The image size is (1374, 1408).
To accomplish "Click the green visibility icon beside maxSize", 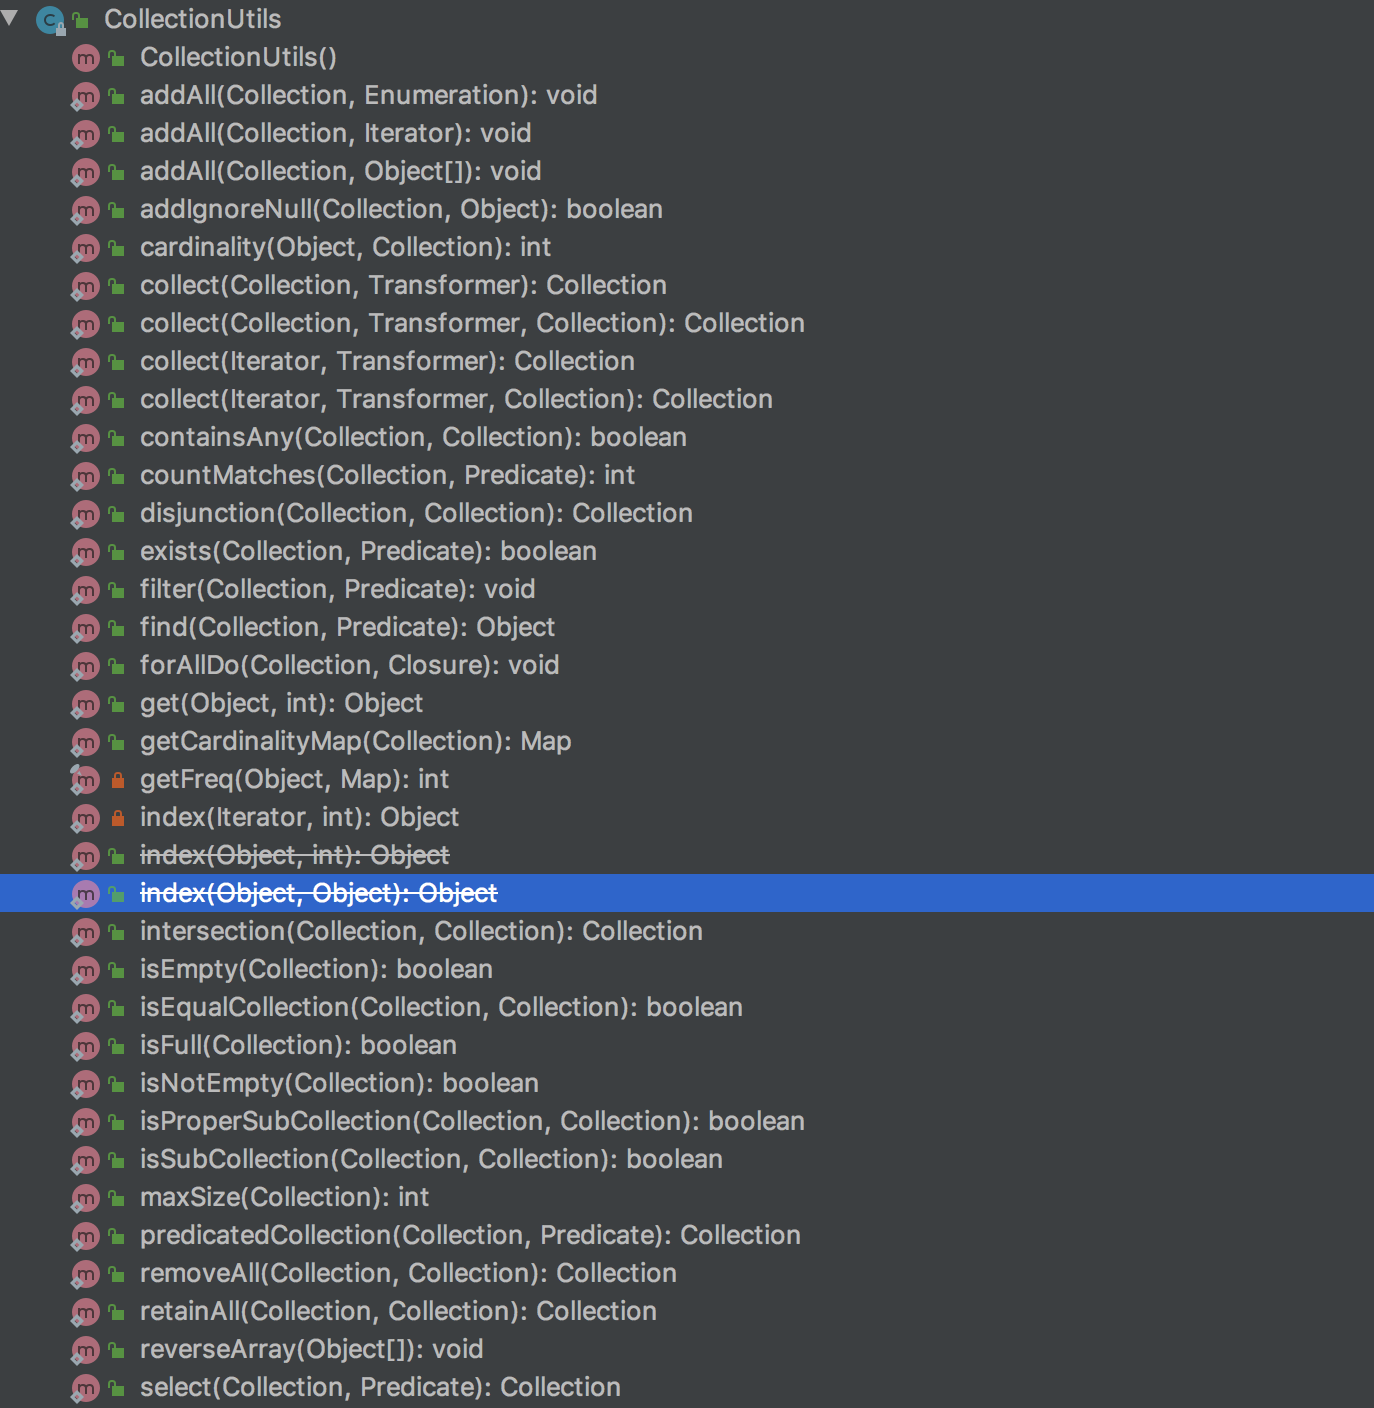I will (x=117, y=1198).
